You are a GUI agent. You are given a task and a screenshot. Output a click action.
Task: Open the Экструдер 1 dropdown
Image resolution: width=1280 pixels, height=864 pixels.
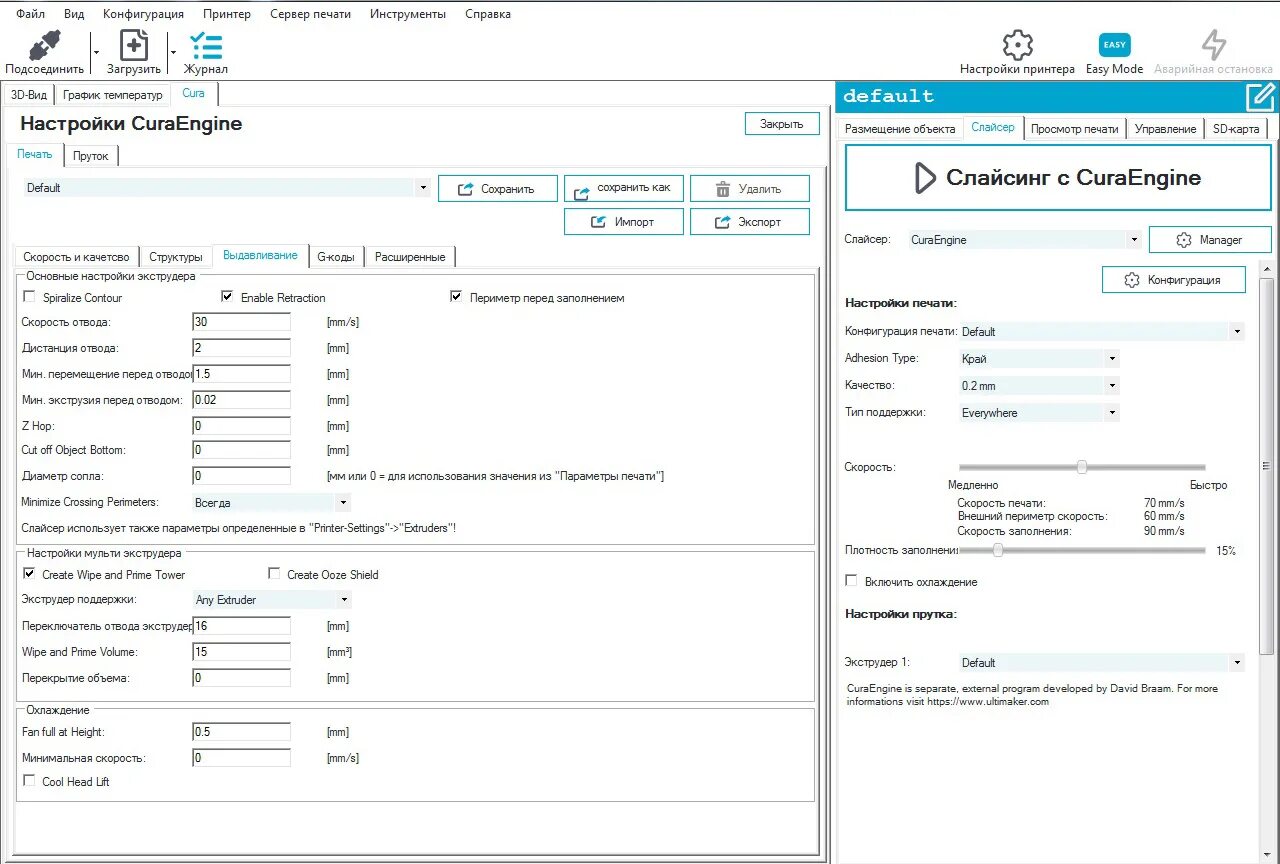[x=1102, y=663]
